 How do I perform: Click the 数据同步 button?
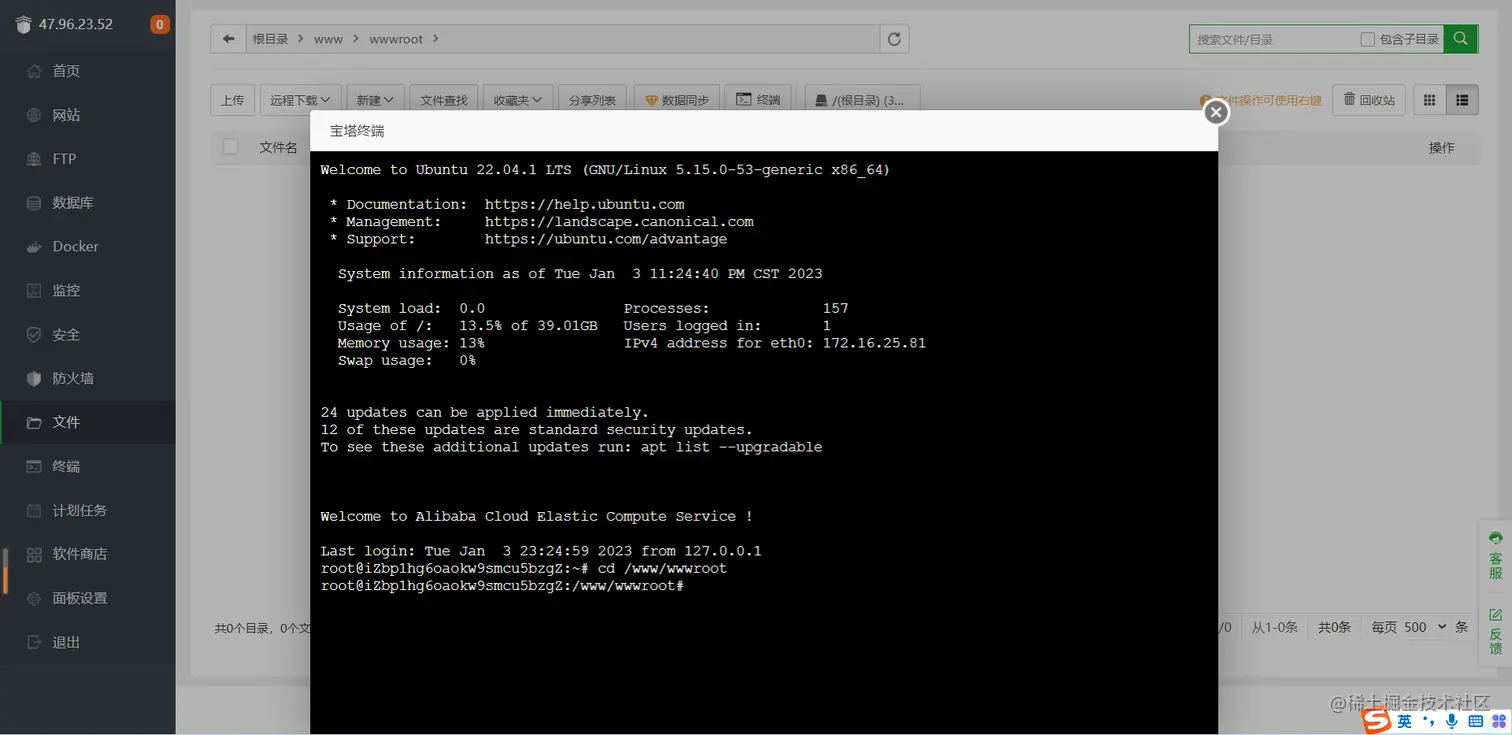pos(677,100)
